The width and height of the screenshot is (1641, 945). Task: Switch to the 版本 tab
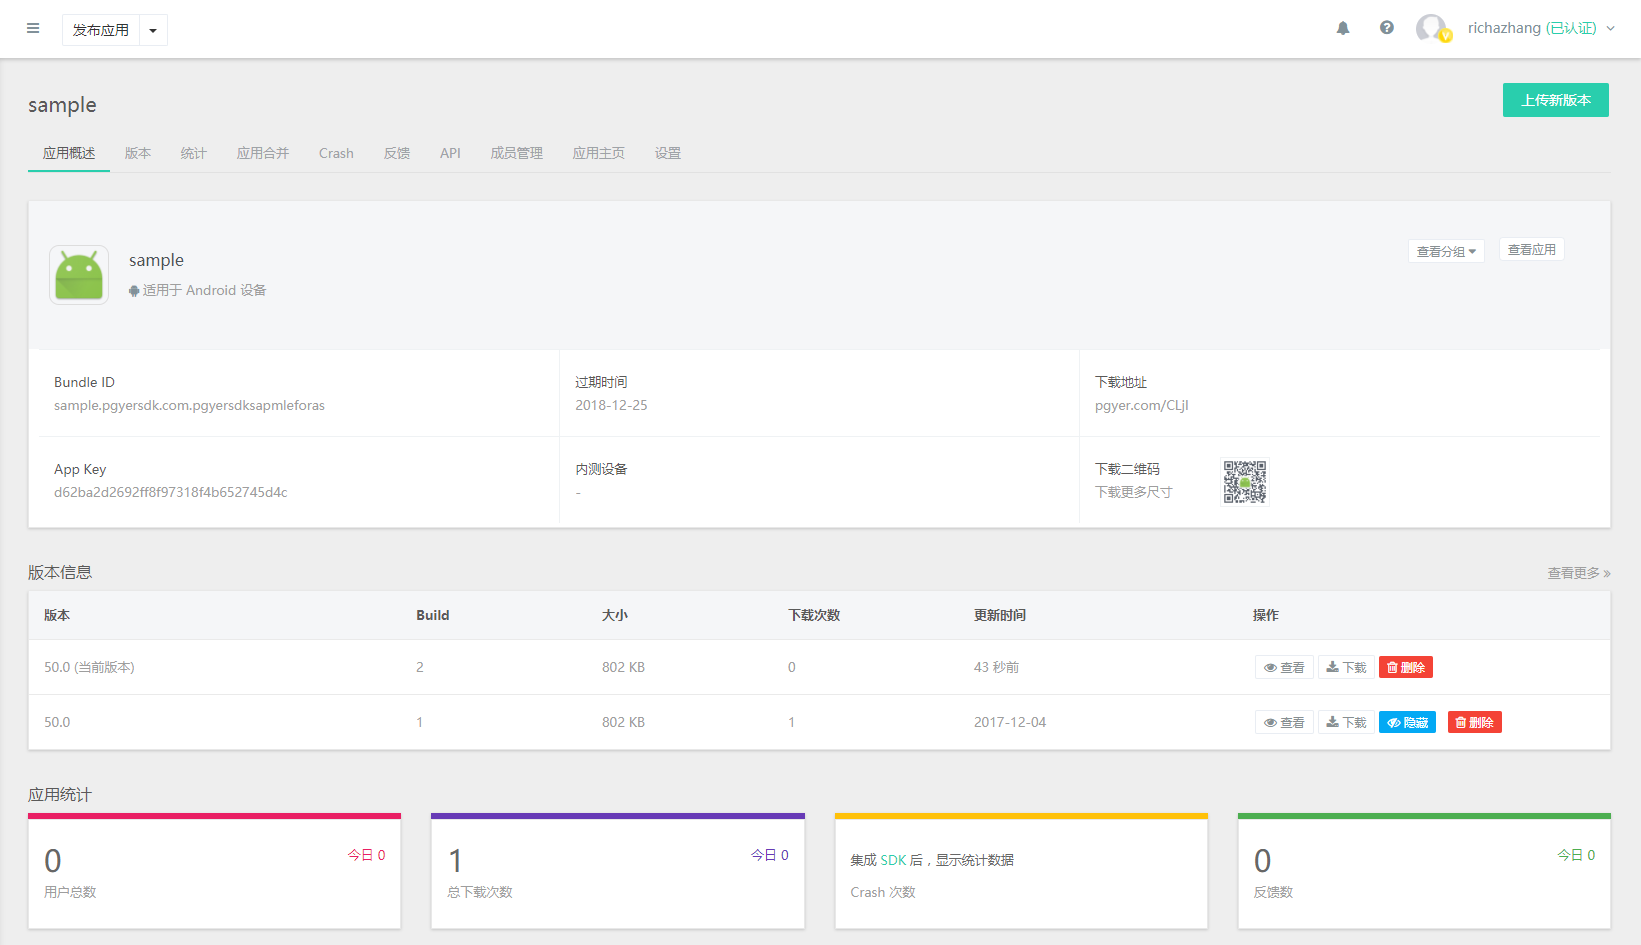138,153
